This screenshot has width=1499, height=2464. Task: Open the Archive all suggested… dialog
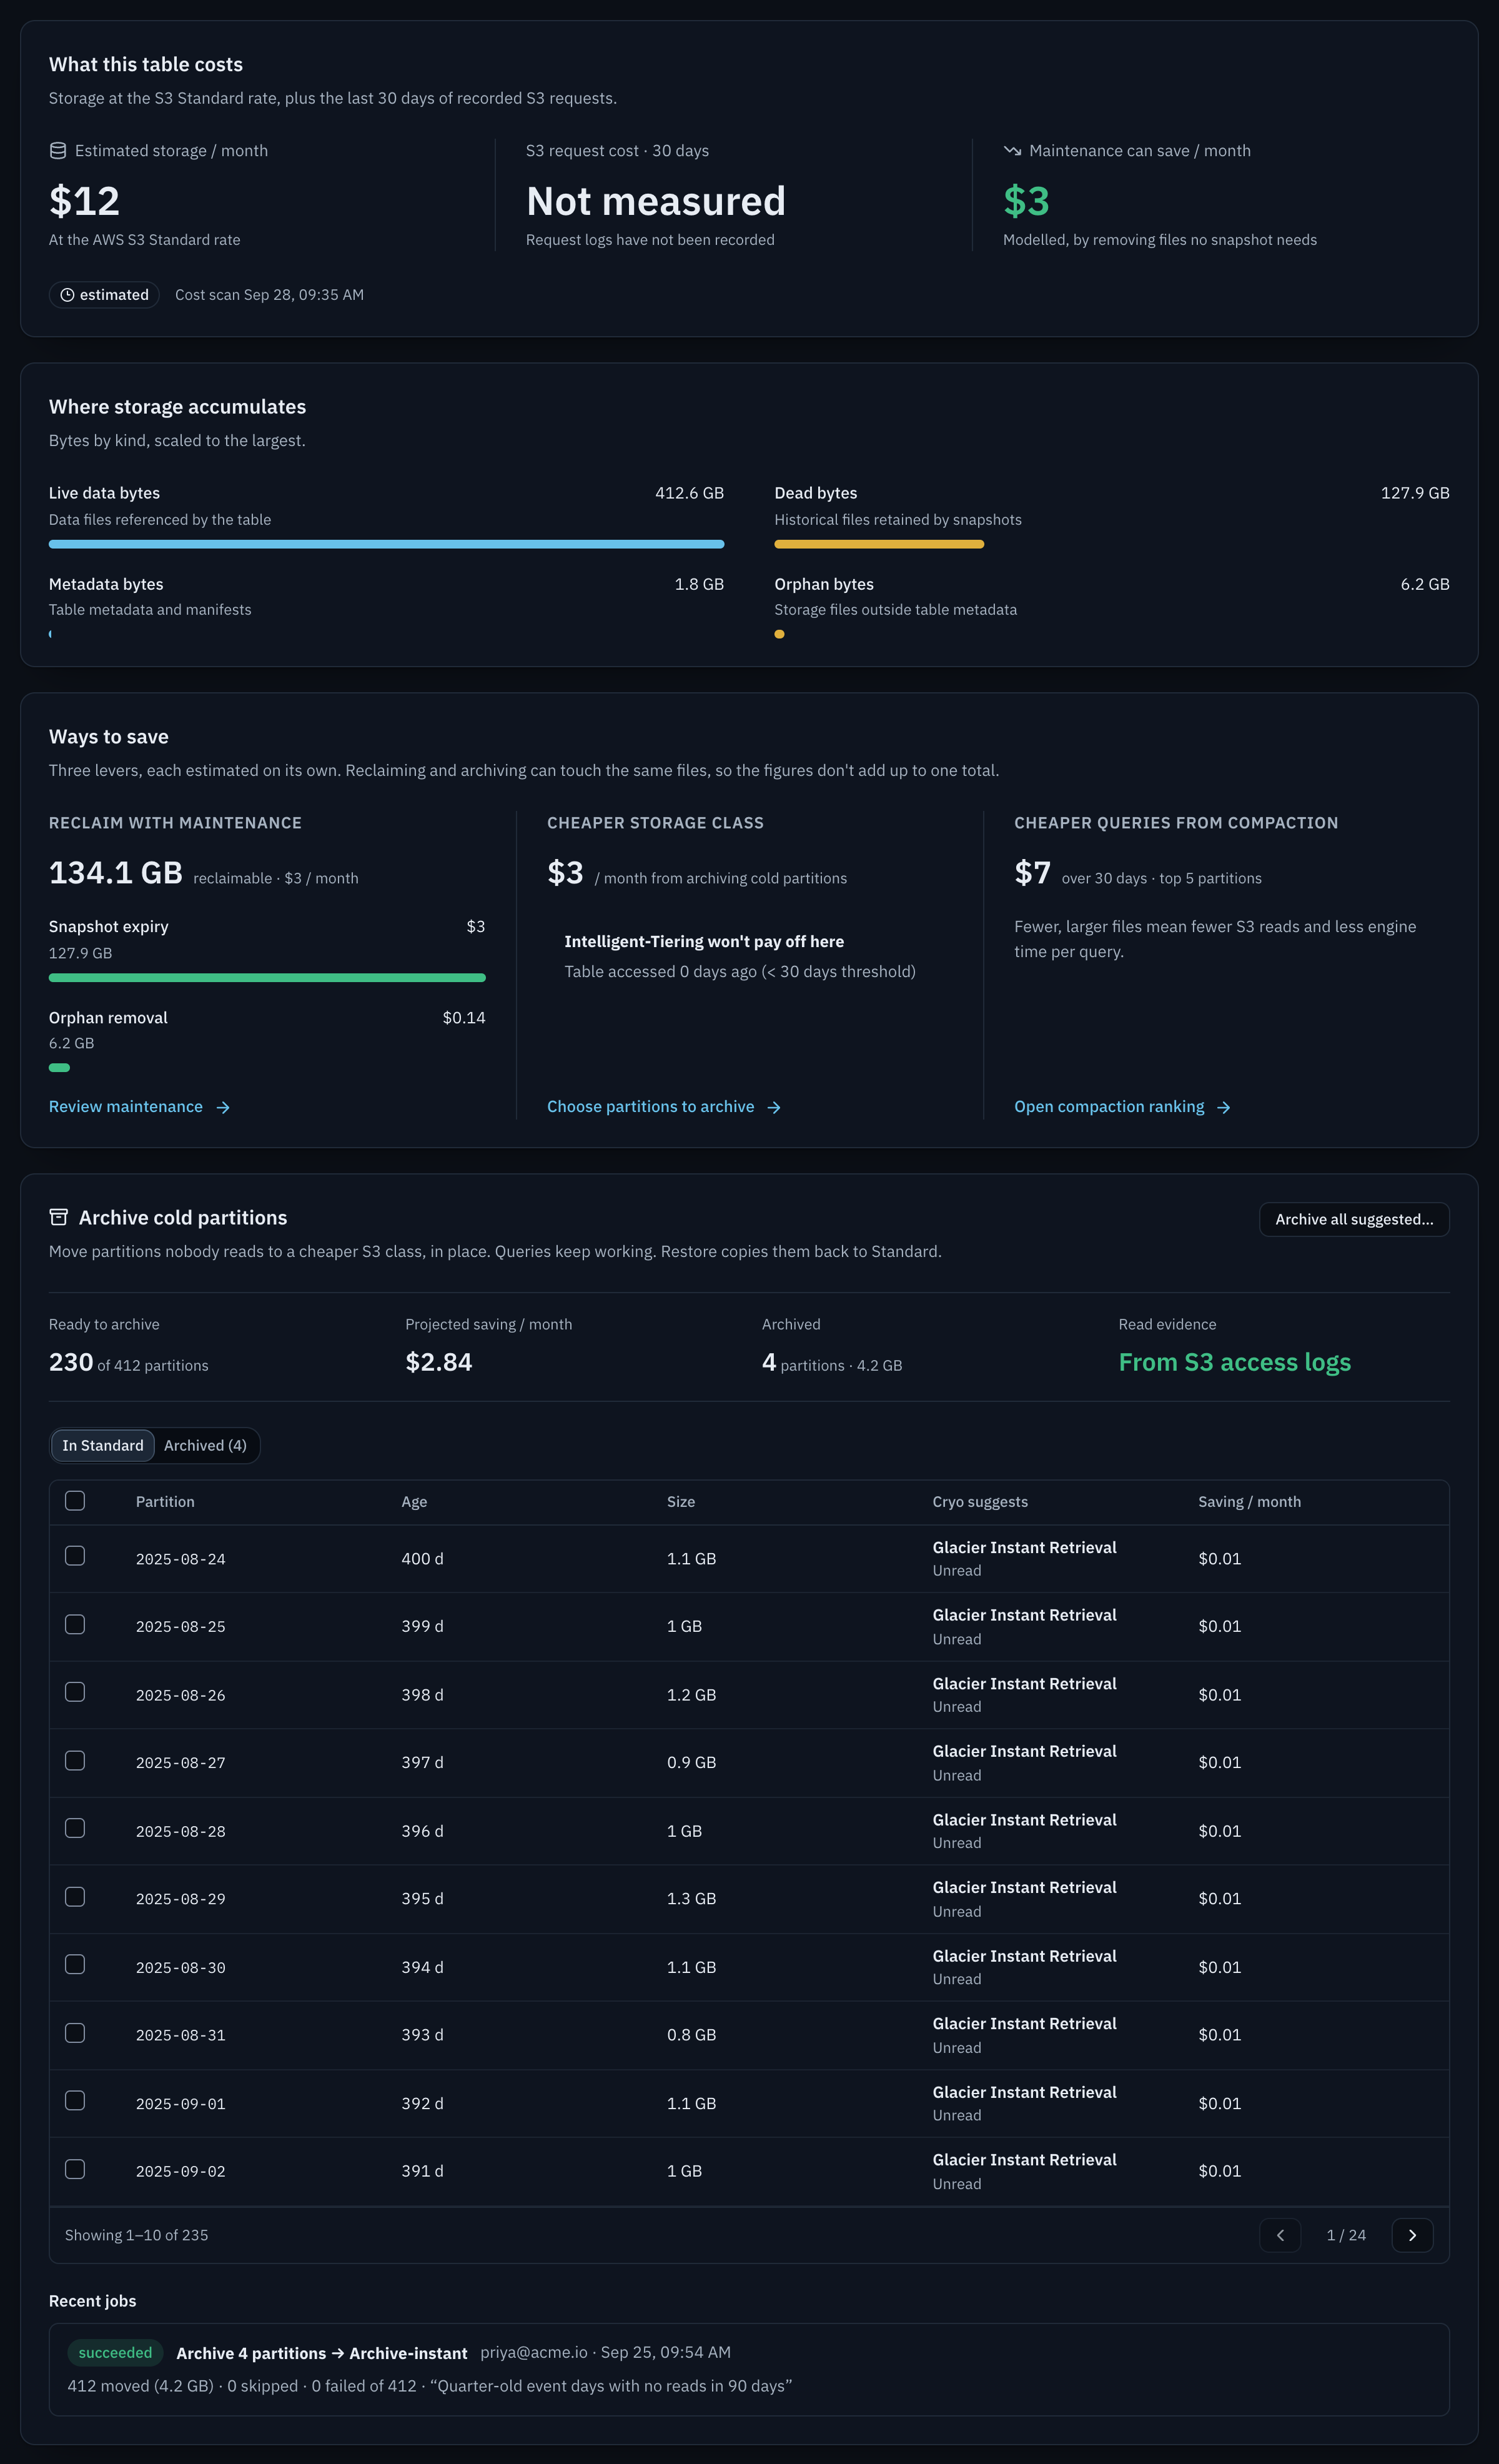1354,1219
